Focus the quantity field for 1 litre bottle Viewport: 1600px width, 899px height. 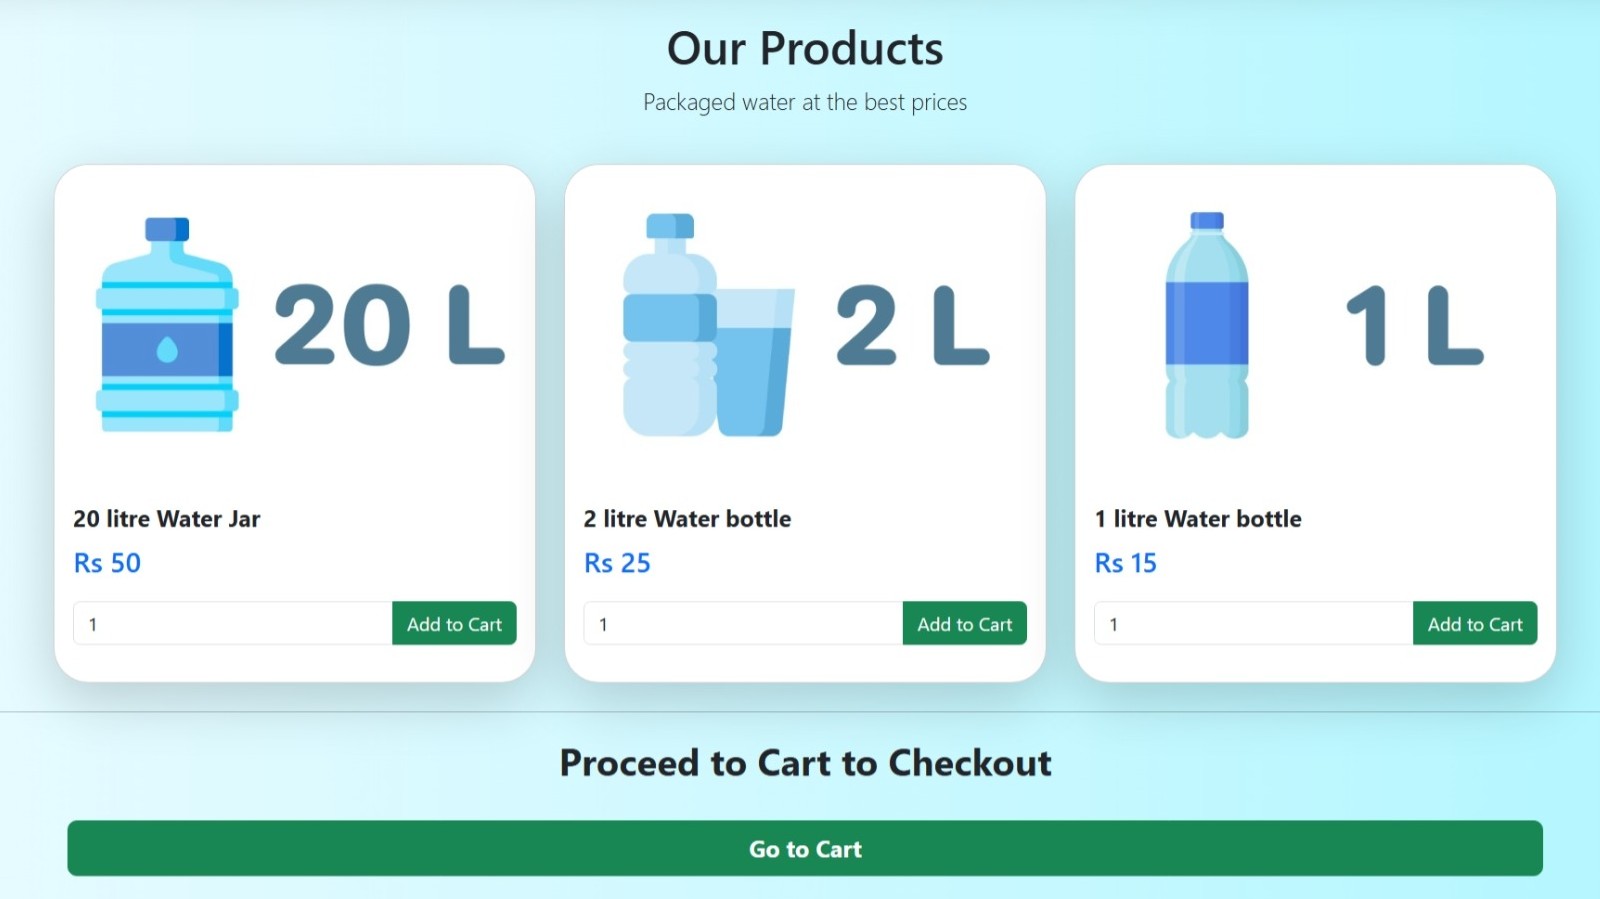(x=1253, y=623)
